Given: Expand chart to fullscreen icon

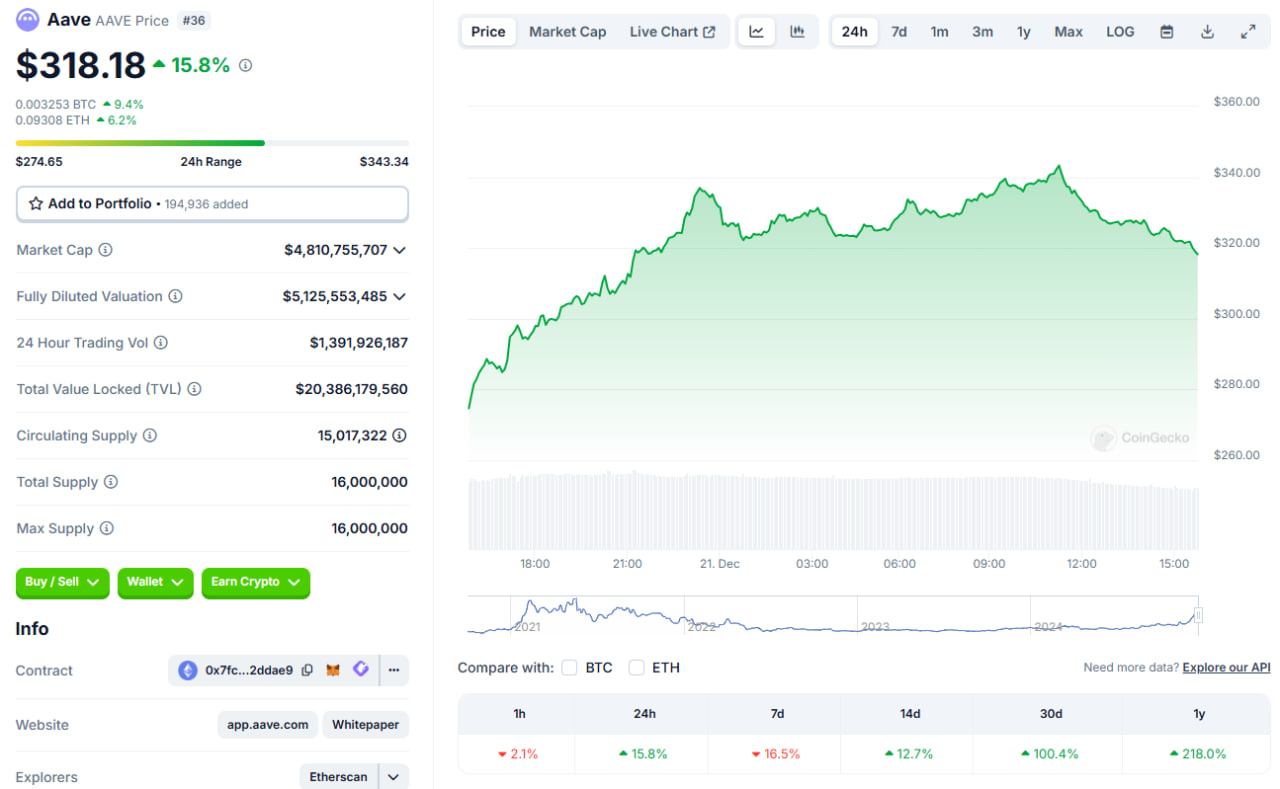Looking at the screenshot, I should [x=1248, y=32].
